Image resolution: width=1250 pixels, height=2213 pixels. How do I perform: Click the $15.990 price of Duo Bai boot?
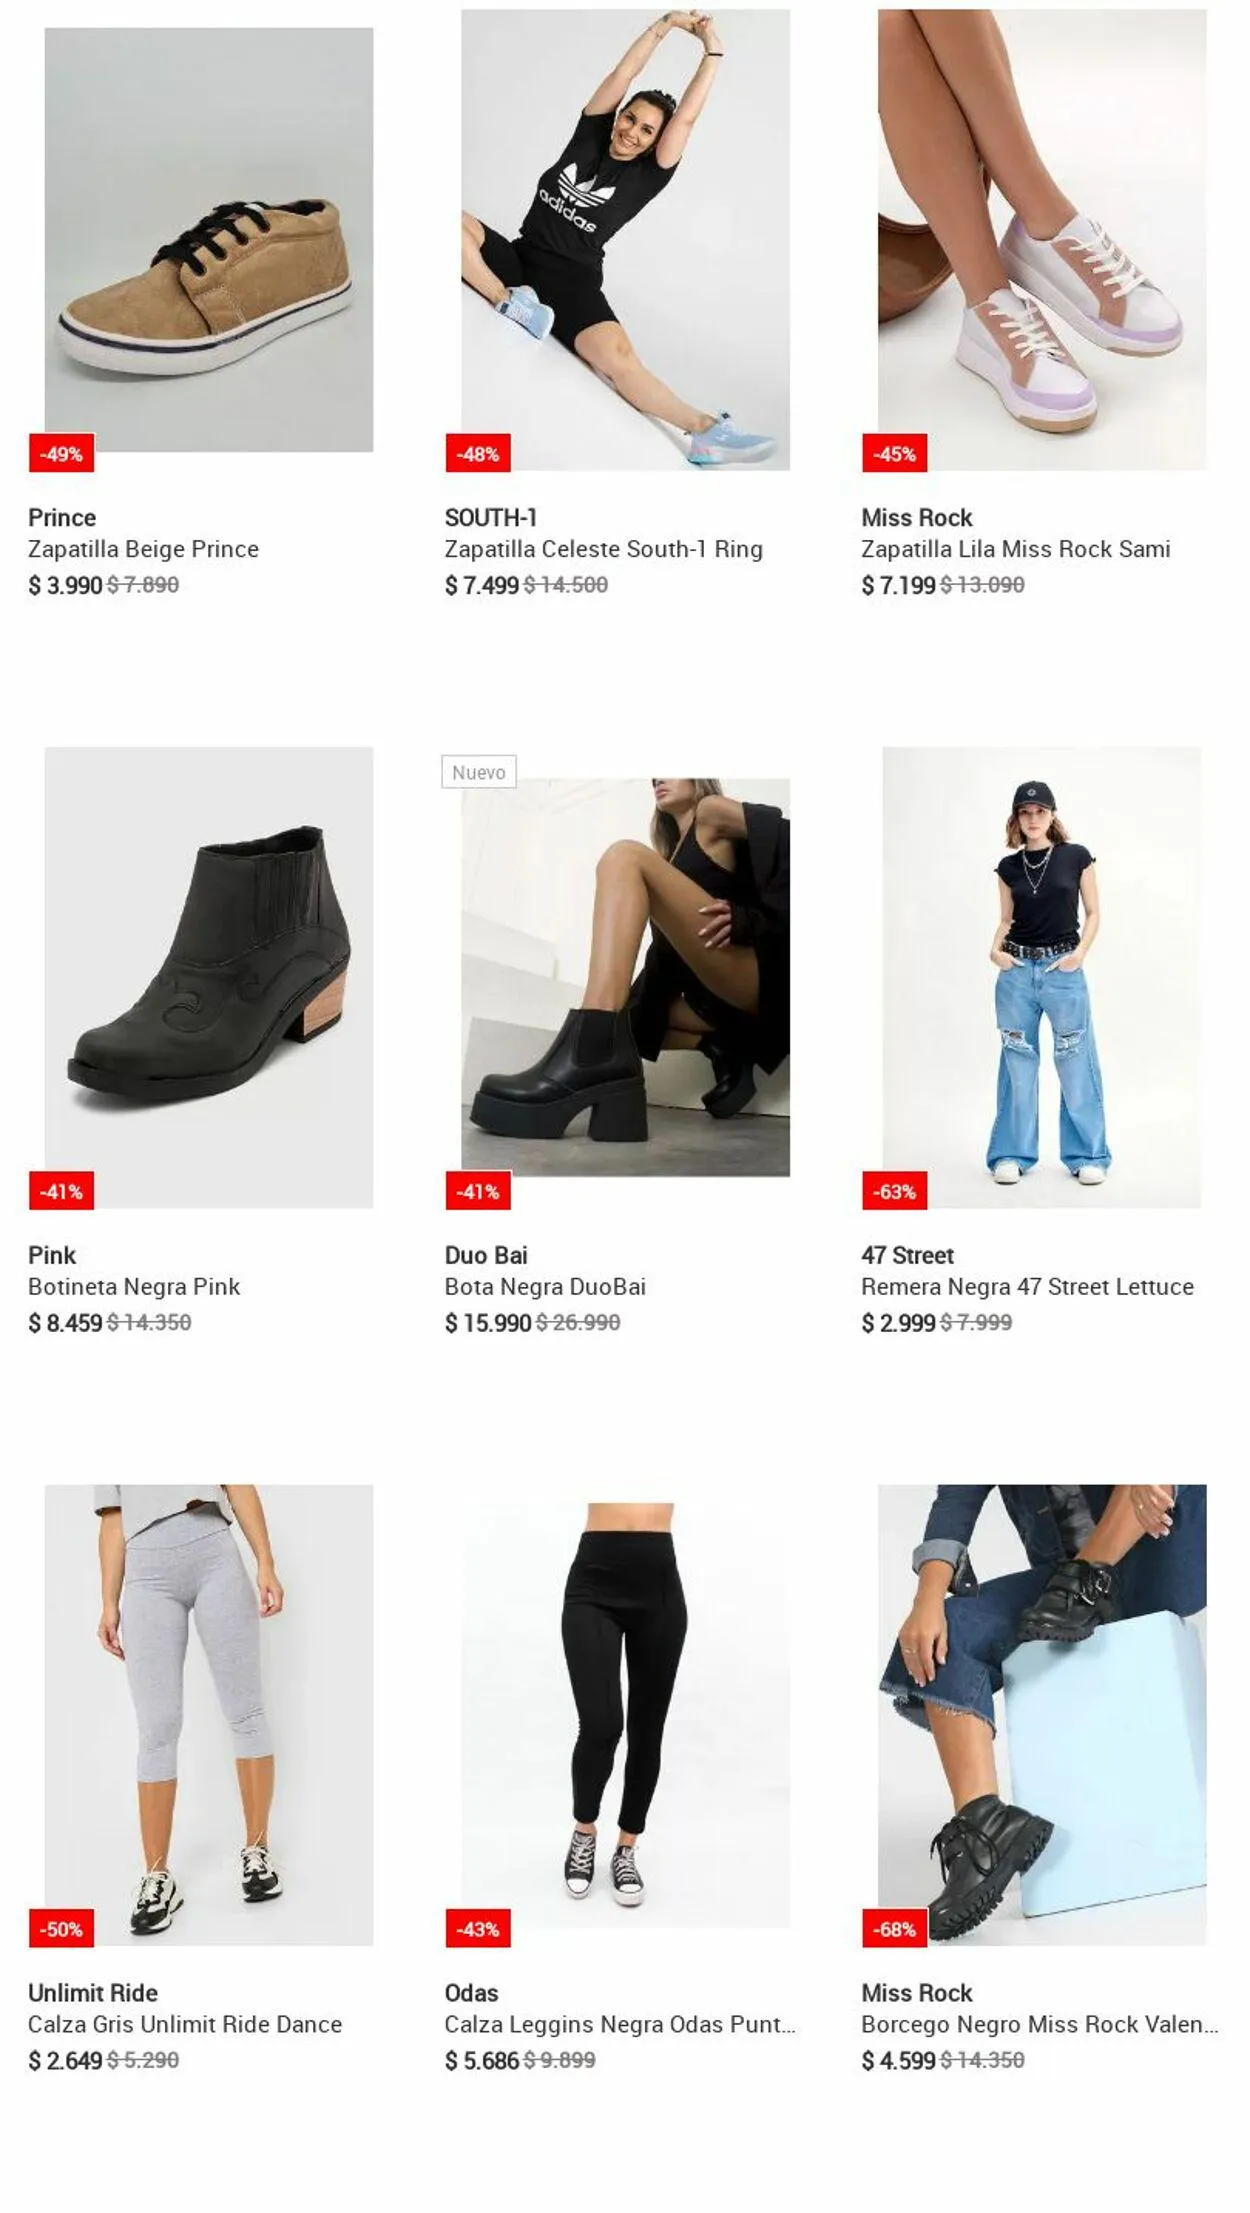(x=488, y=1323)
